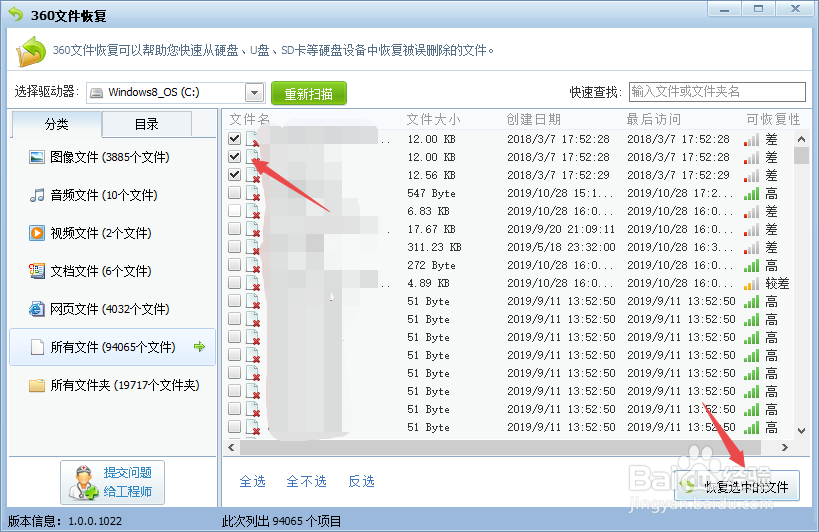The height and width of the screenshot is (532, 819).
Task: Click the deleted file icon in 547 Byte row
Action: point(253,194)
